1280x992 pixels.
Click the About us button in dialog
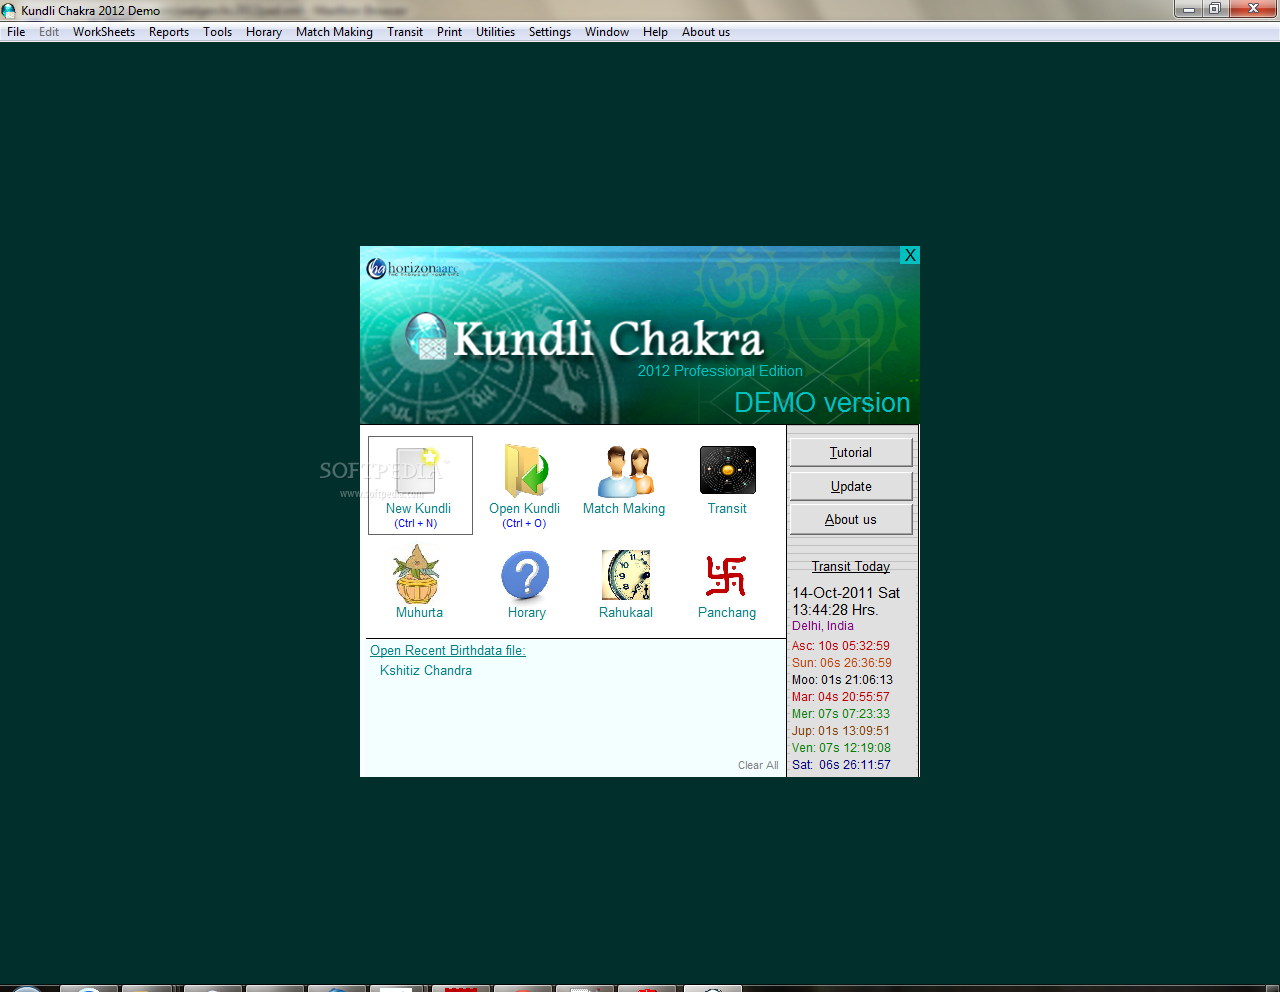[851, 519]
